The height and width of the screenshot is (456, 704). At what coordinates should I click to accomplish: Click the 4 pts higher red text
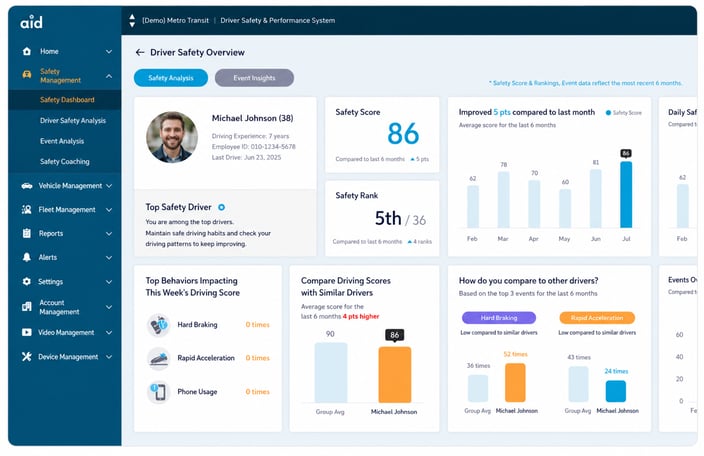click(x=361, y=316)
